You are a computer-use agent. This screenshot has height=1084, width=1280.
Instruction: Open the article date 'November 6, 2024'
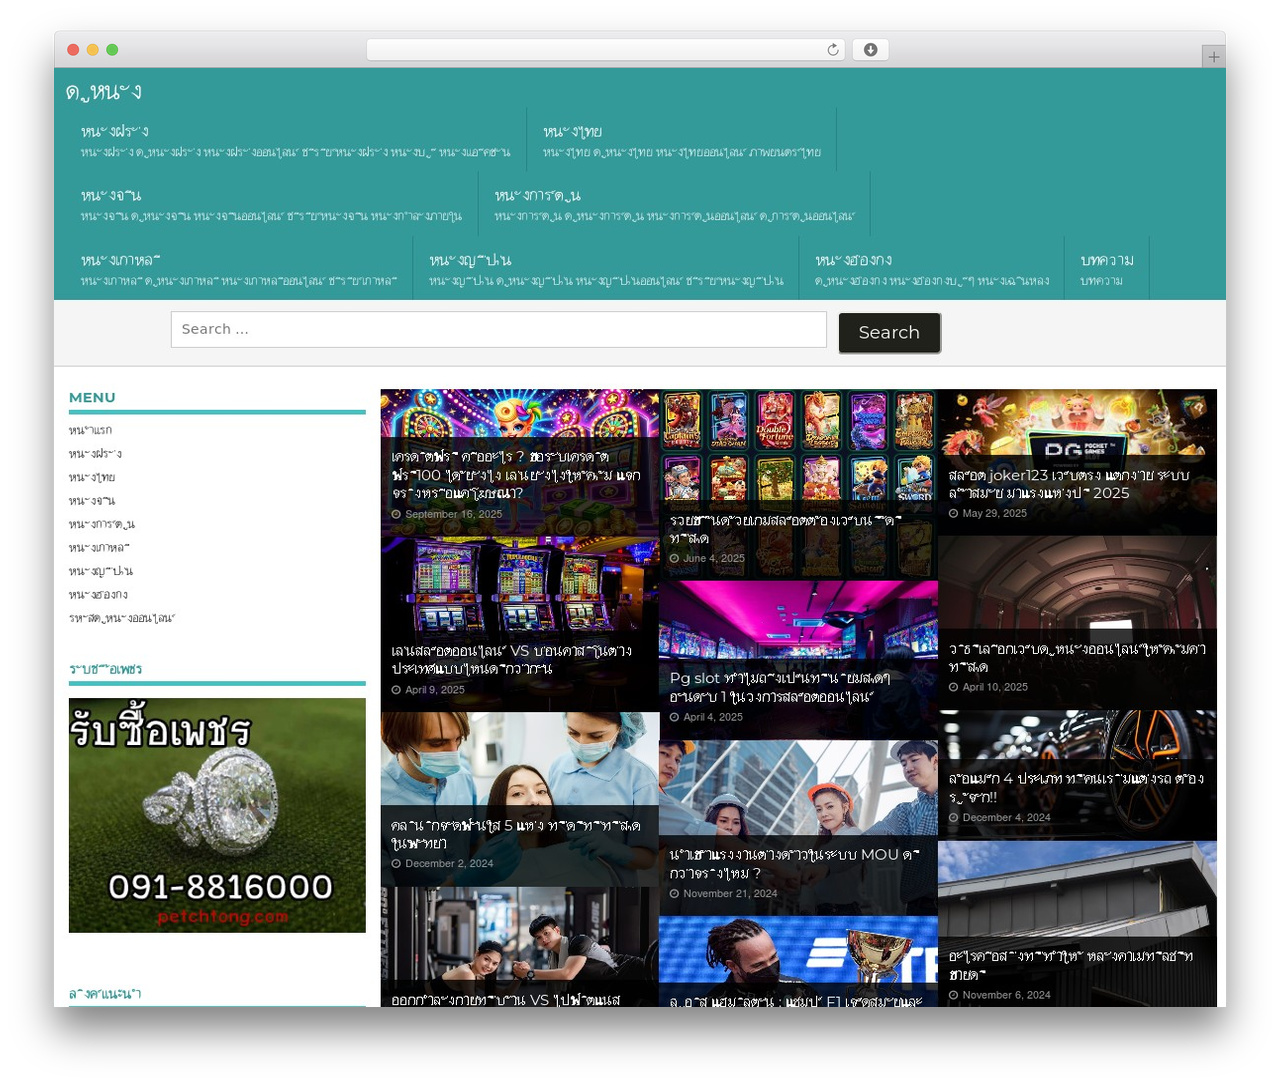pyautogui.click(x=1006, y=995)
